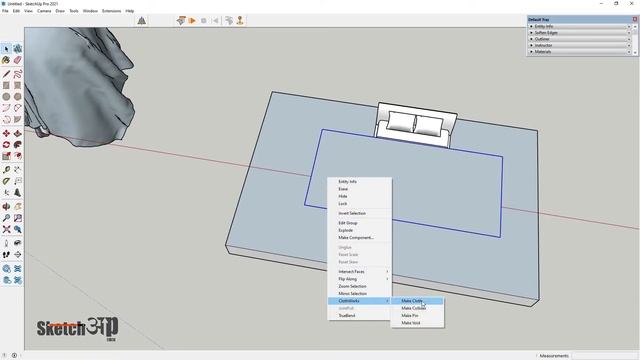
Task: Click the Measurements input box
Action: 604,356
